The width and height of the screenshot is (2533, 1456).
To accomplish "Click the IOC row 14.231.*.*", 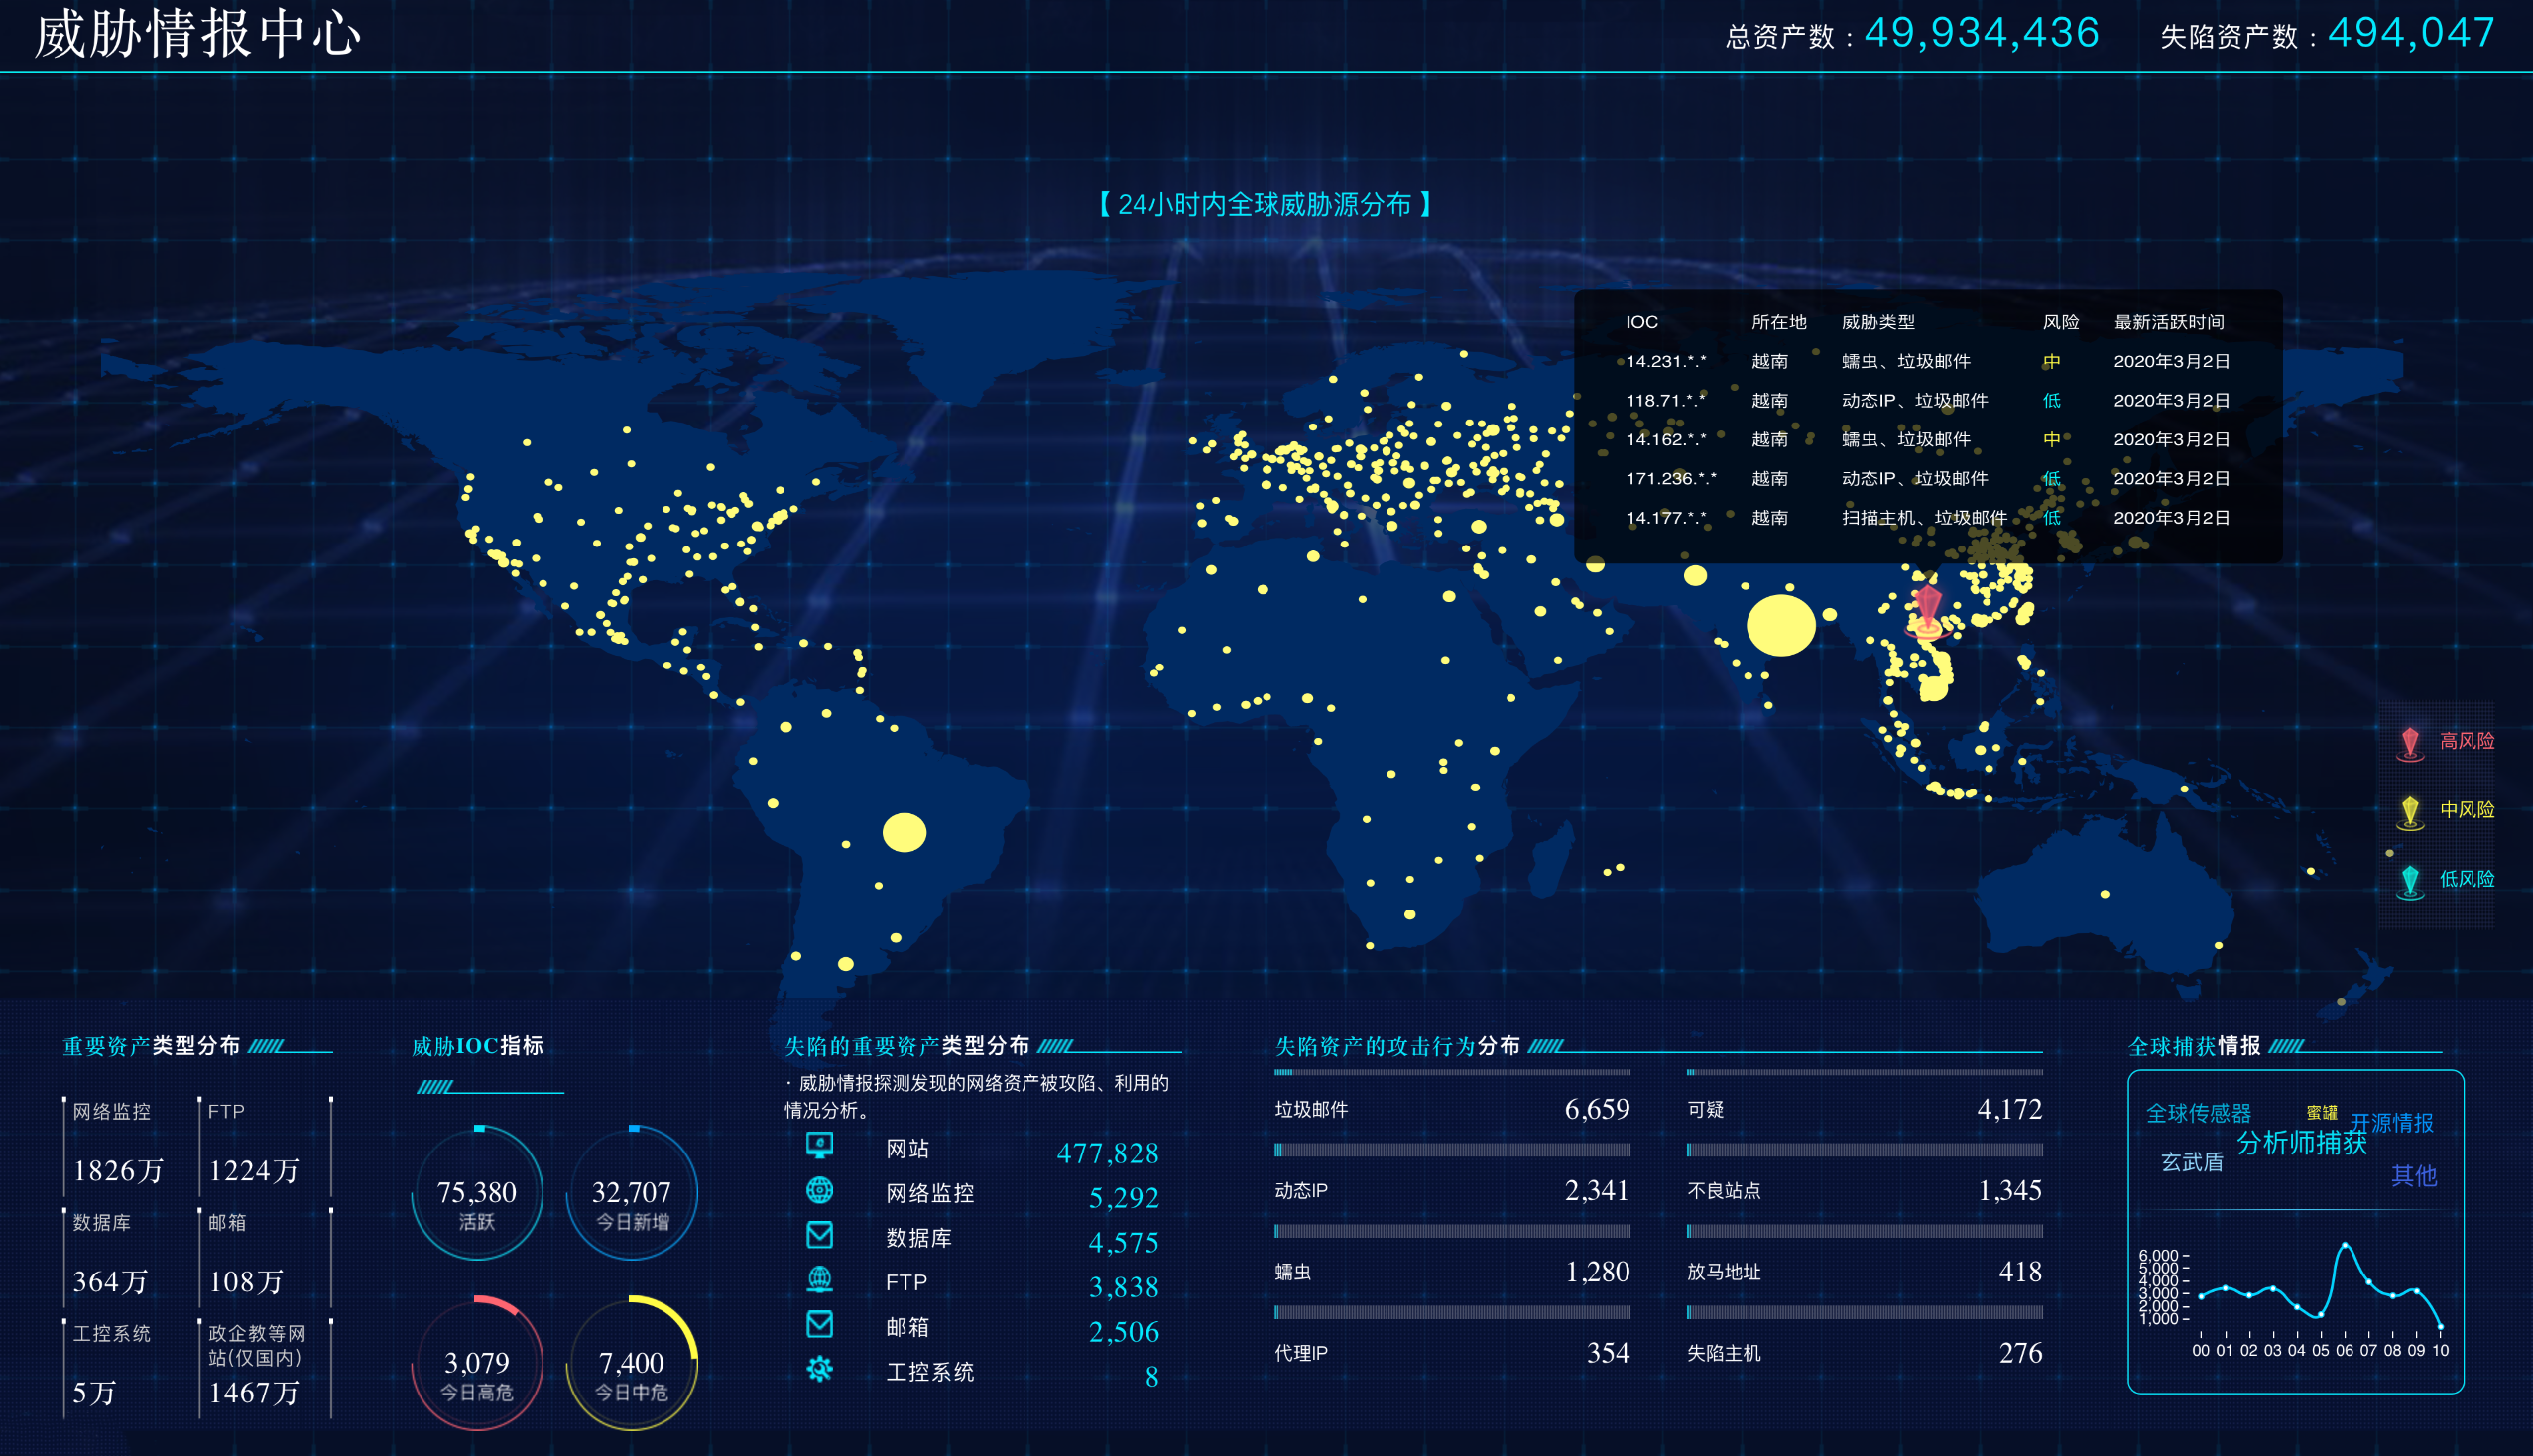I will pyautogui.click(x=1927, y=361).
